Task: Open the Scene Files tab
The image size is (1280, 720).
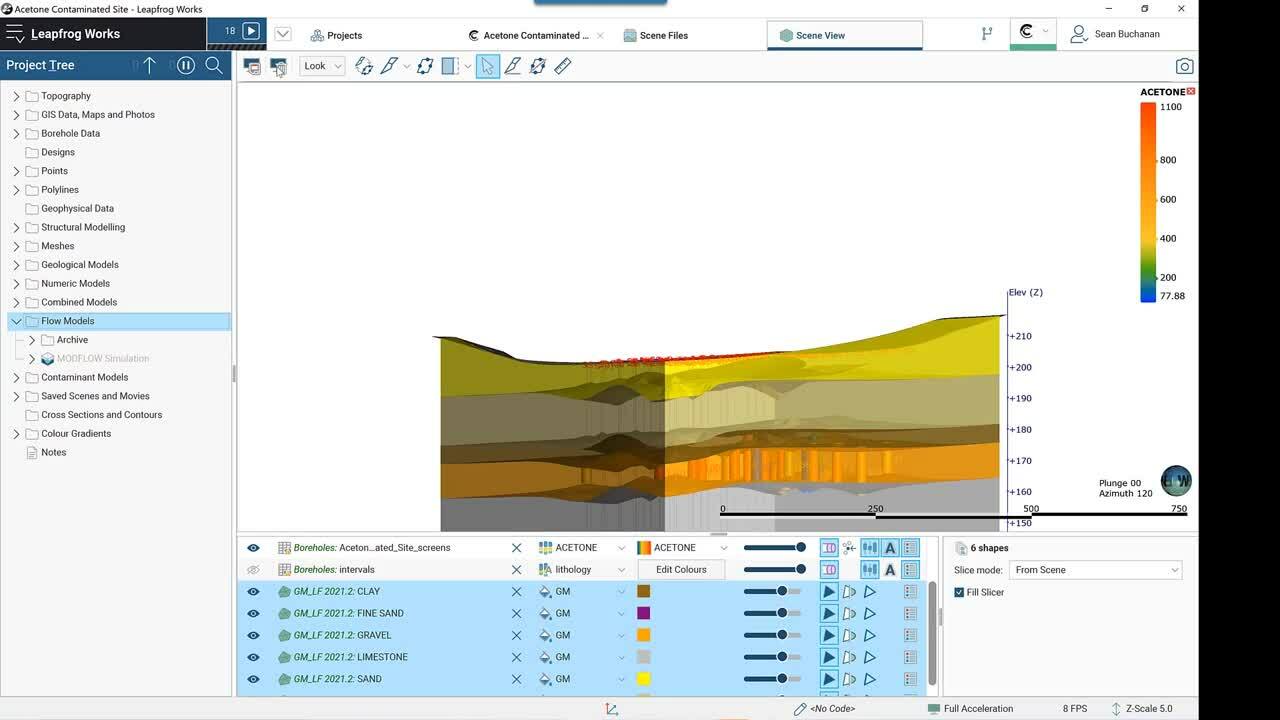Action: click(656, 35)
